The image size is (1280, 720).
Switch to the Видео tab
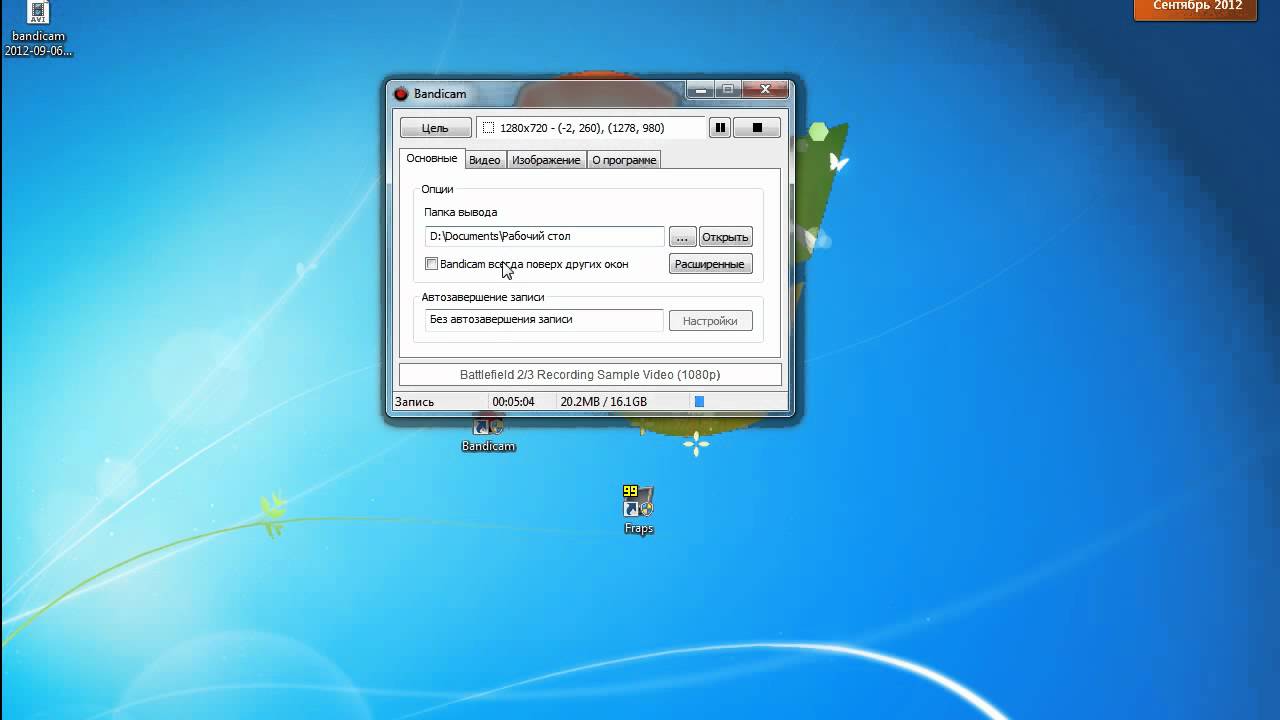485,160
